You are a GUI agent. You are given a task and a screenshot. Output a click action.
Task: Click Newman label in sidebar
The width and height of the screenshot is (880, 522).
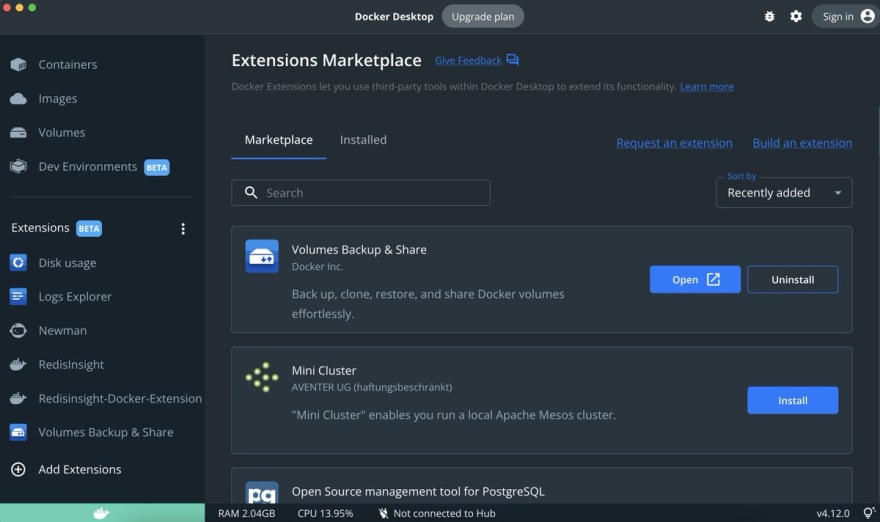coord(62,331)
